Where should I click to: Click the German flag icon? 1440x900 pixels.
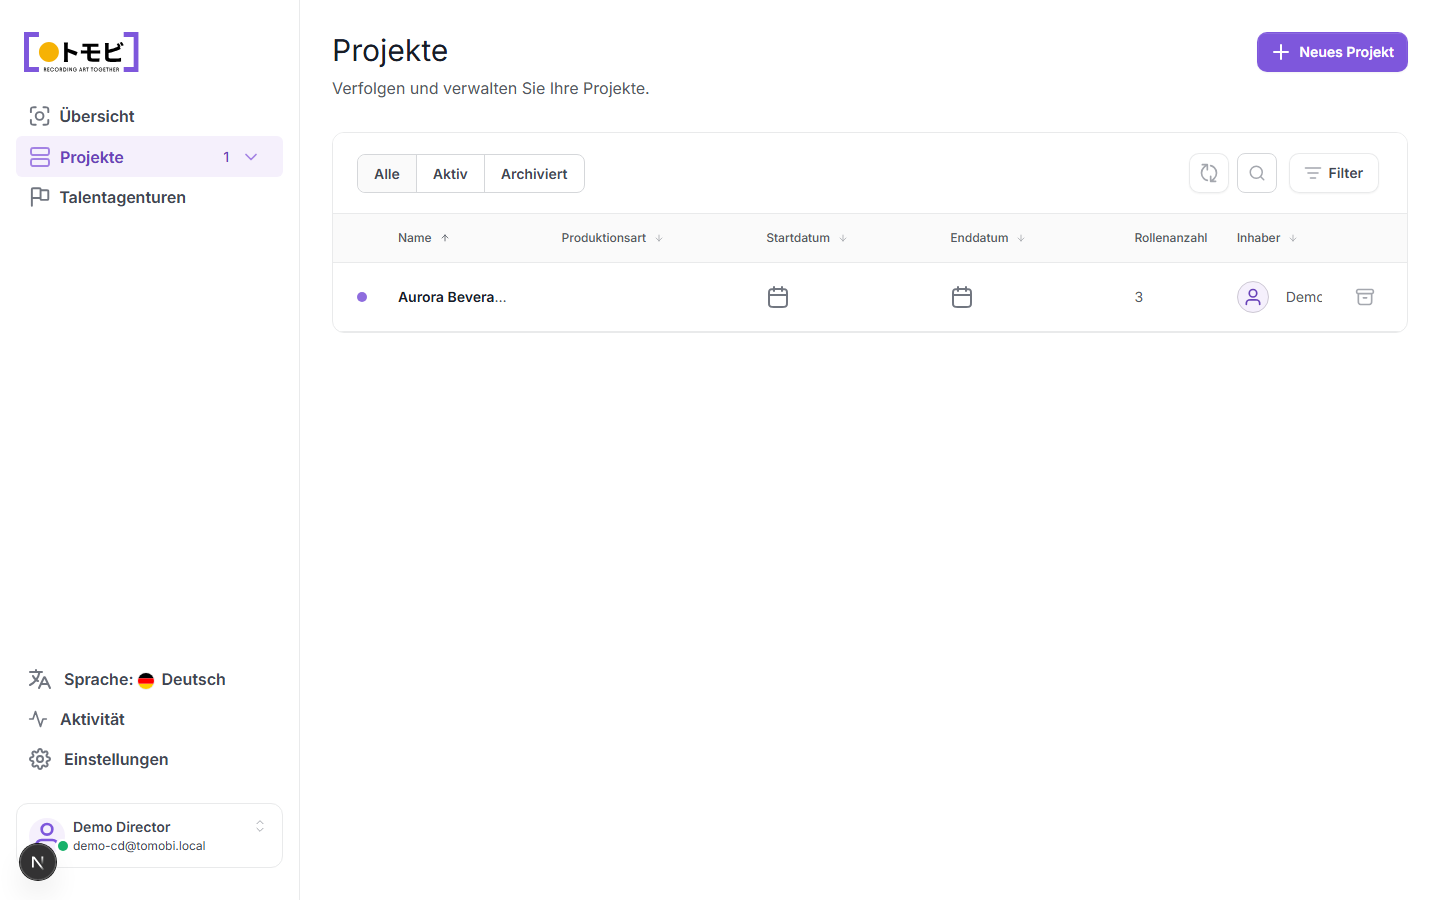tap(146, 680)
